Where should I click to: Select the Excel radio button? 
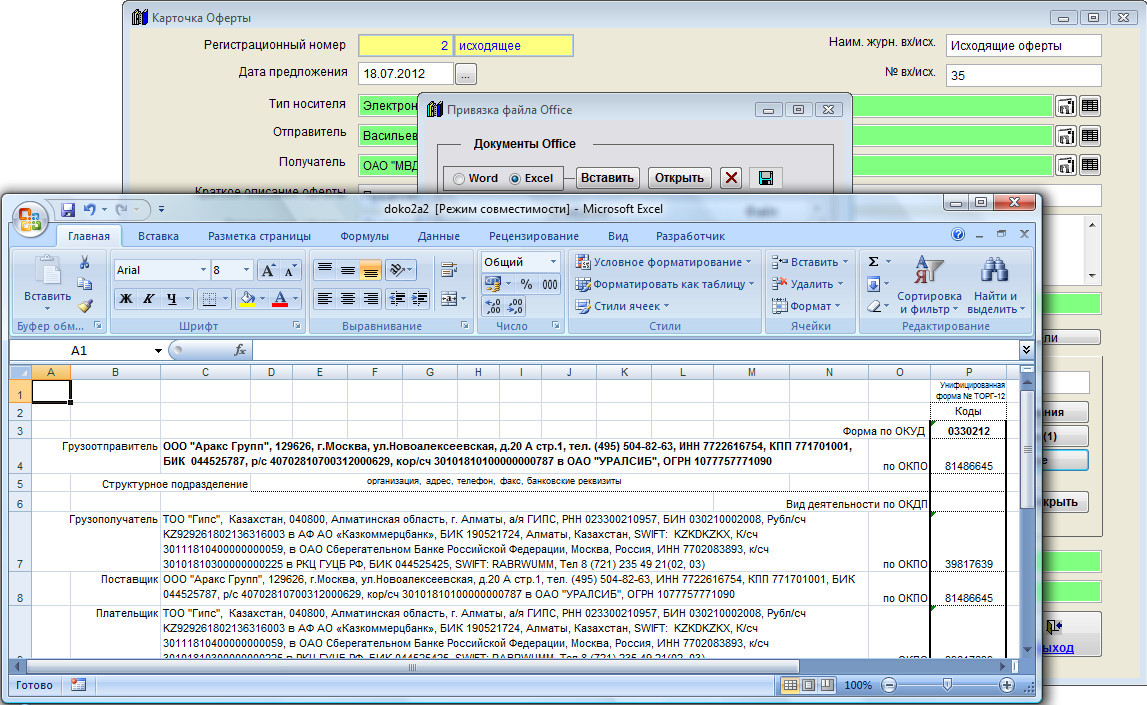[515, 179]
